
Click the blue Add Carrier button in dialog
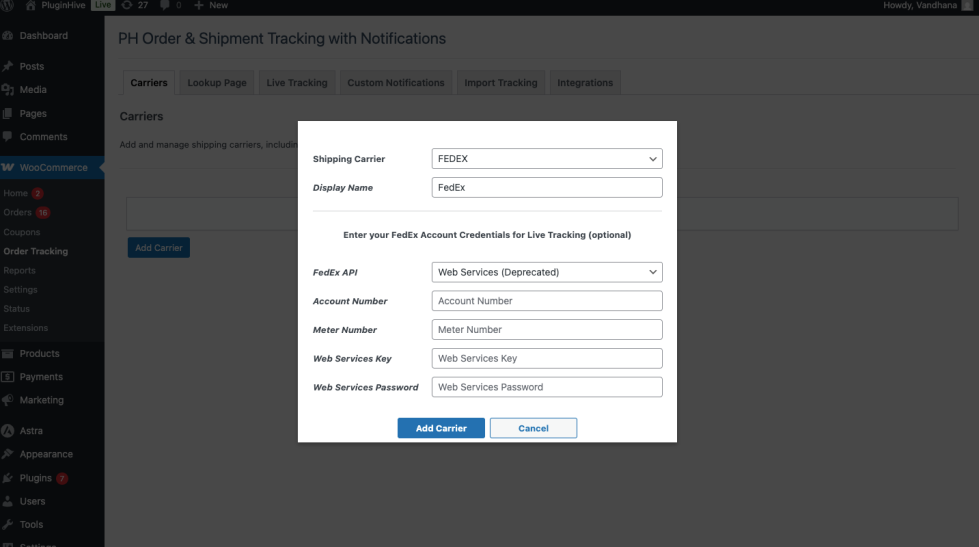click(441, 428)
